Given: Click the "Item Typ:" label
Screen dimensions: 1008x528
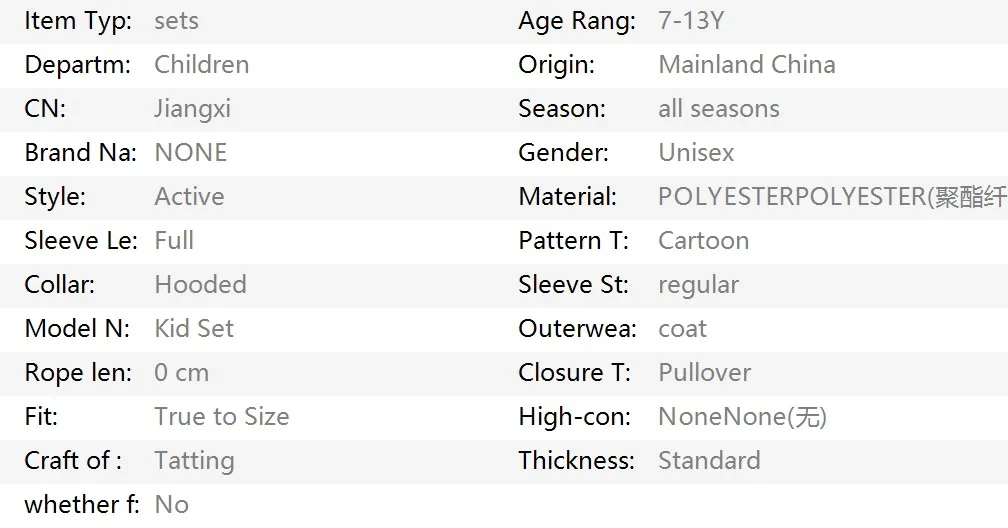Looking at the screenshot, I should pos(77,21).
